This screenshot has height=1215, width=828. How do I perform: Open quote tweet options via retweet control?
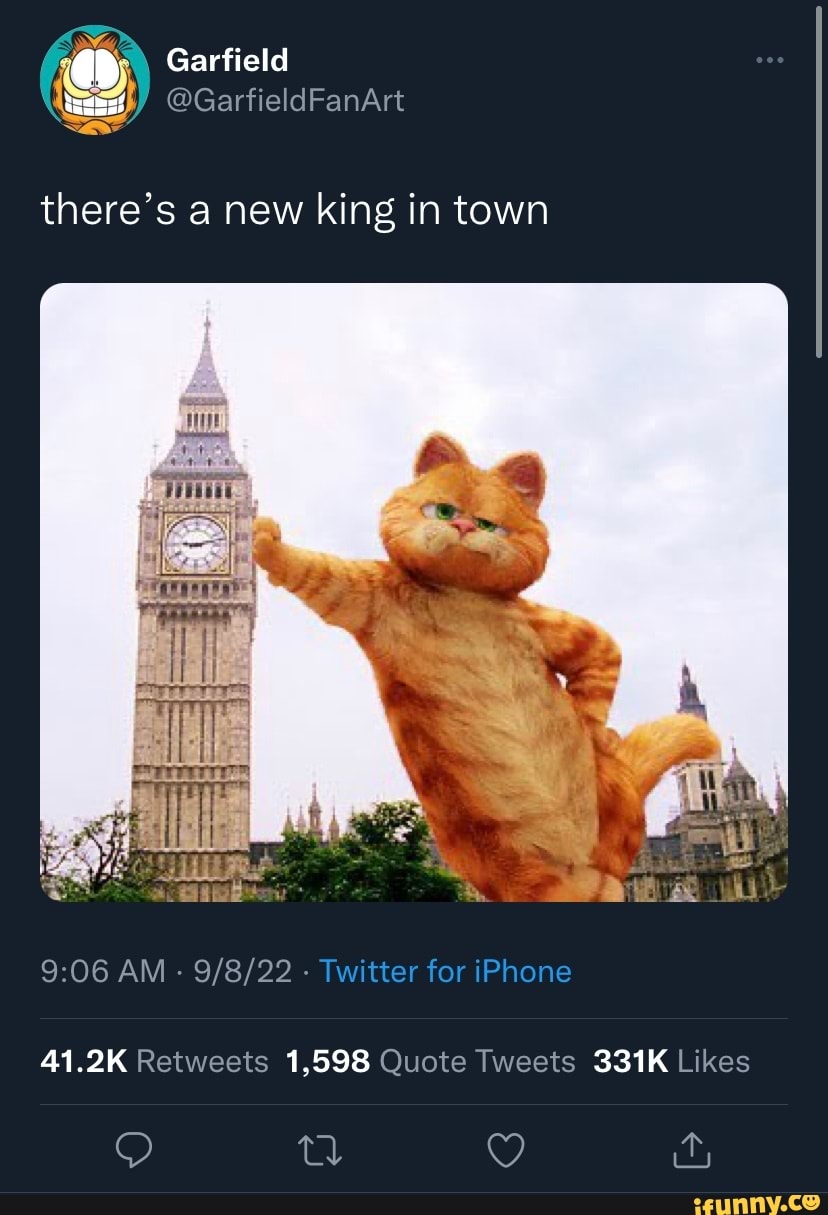point(320,1149)
